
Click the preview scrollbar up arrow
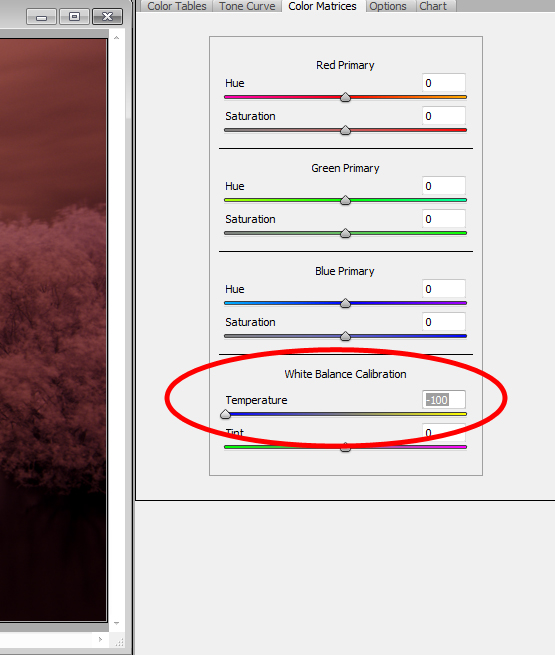click(x=117, y=38)
